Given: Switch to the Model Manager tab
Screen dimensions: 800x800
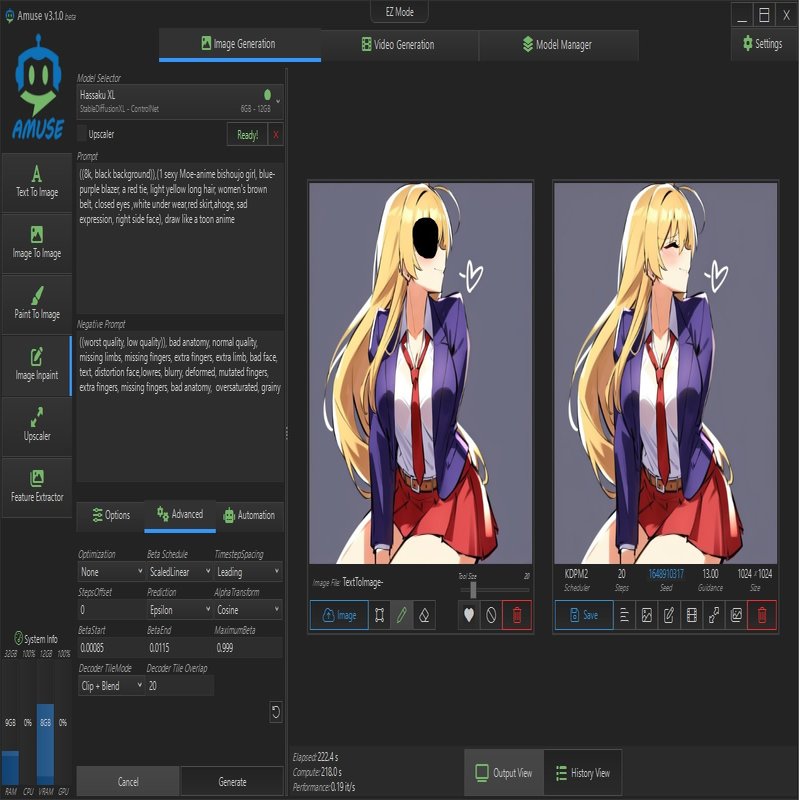Looking at the screenshot, I should 559,44.
